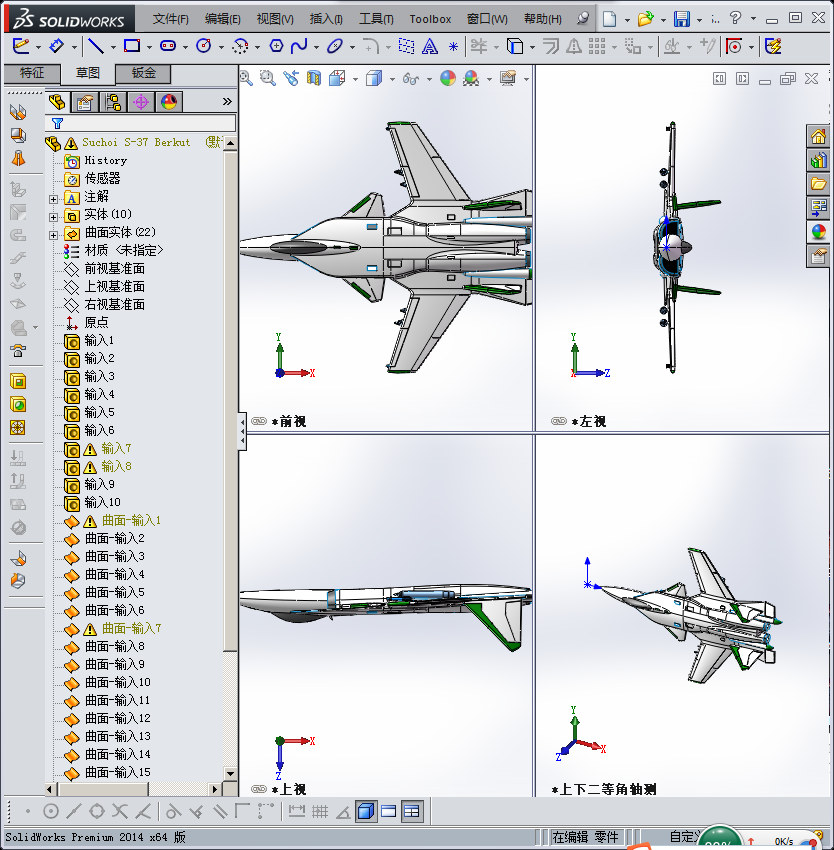Select the Line sketch tool

point(96,47)
